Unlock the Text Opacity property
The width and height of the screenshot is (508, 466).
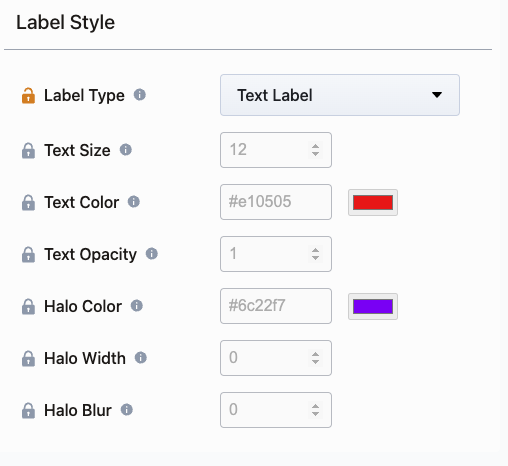[x=28, y=255]
